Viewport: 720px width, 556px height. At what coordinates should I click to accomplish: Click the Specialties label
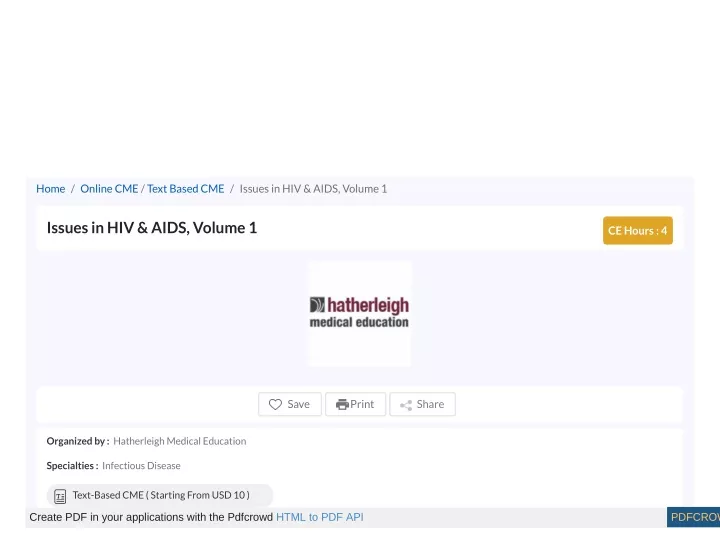click(x=73, y=466)
